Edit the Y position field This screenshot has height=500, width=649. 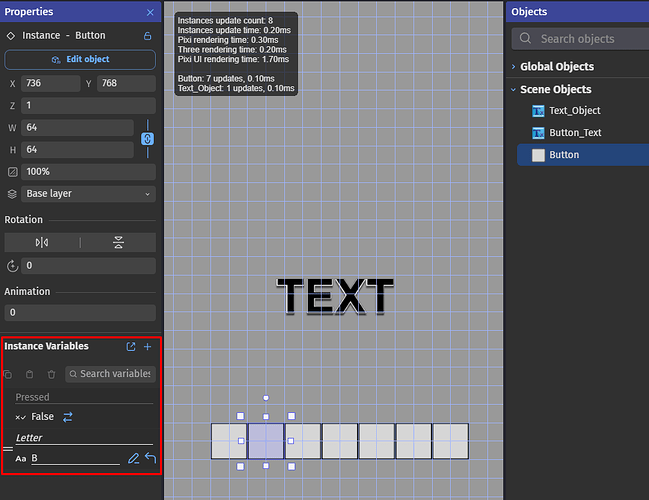126,84
